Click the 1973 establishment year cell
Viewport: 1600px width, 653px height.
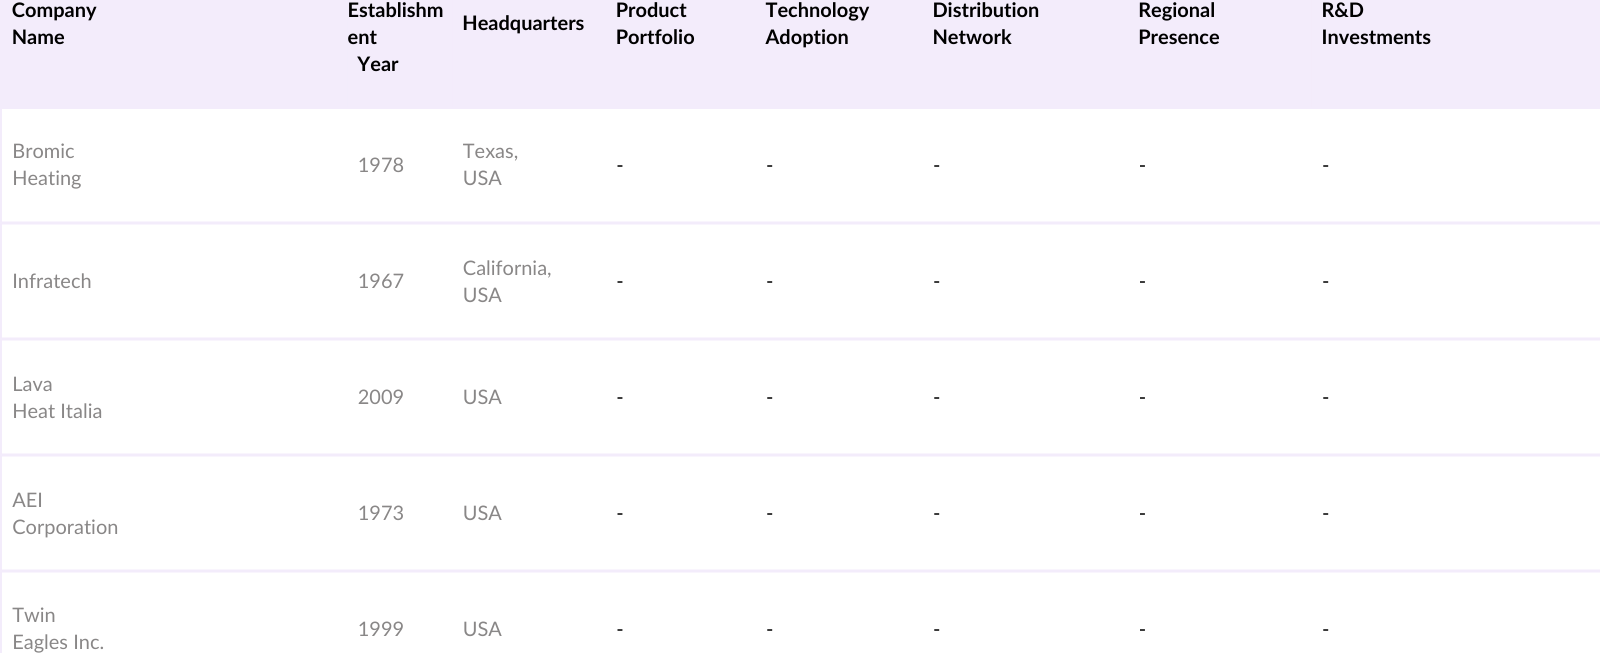pyautogui.click(x=381, y=513)
